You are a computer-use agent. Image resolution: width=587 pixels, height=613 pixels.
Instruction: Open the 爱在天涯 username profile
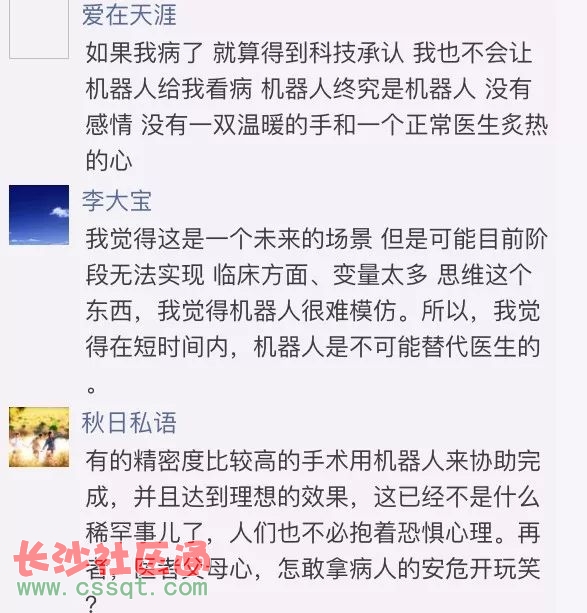129,15
